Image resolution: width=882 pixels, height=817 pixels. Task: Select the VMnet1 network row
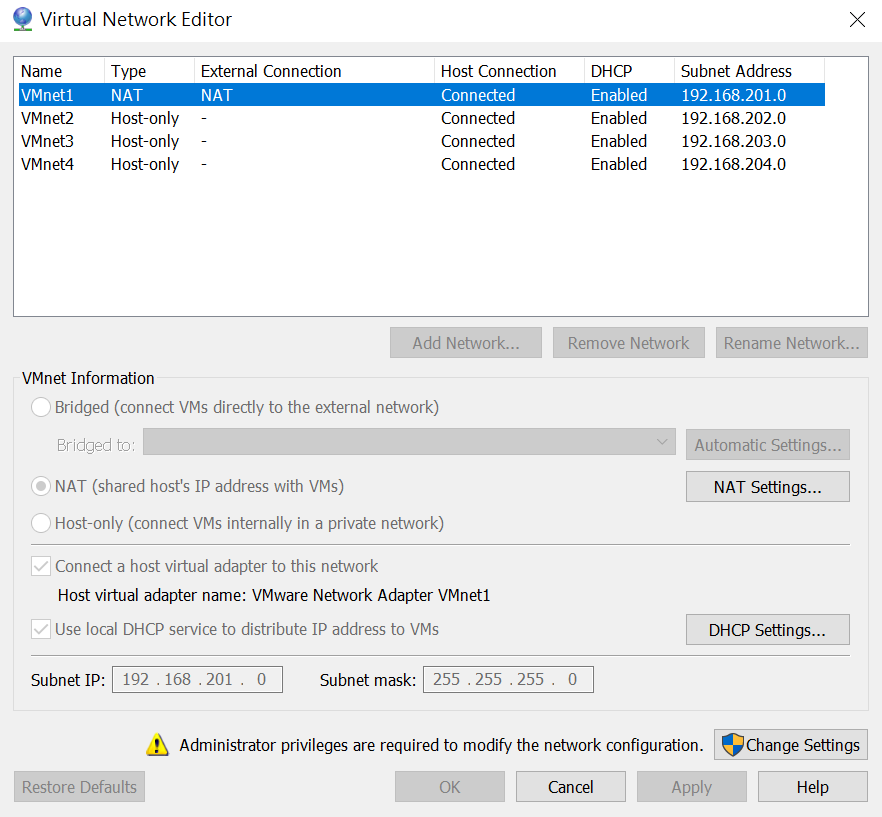tap(422, 95)
